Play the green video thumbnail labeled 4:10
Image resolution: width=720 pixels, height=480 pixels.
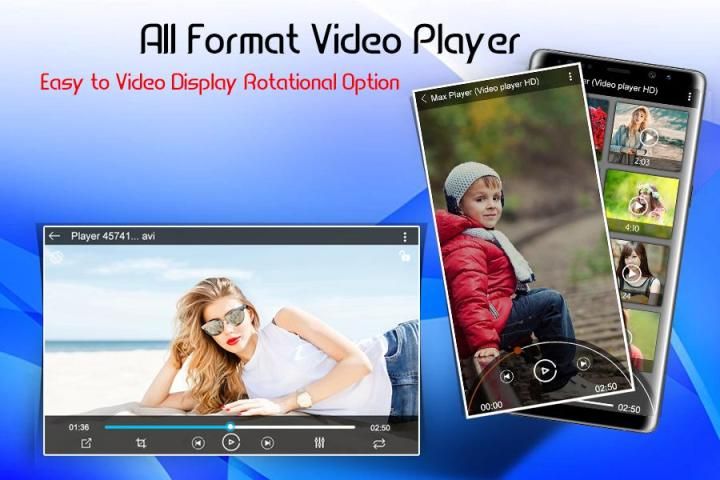coord(639,205)
